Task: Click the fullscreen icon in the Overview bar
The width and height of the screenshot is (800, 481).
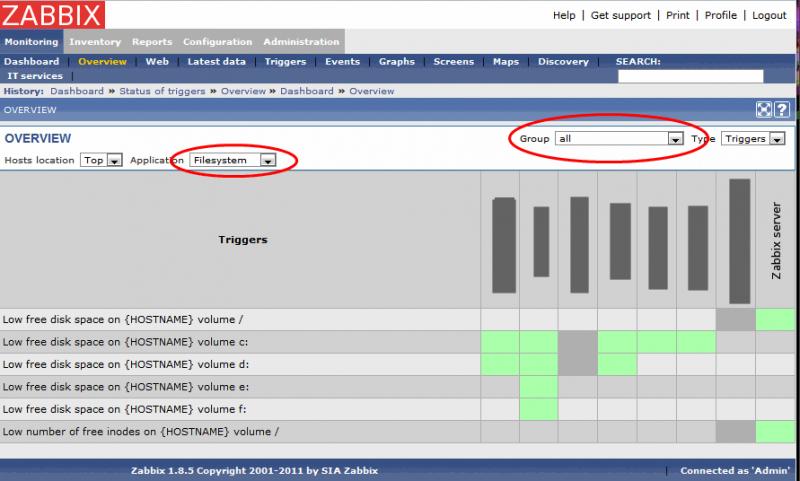Action: pyautogui.click(x=763, y=110)
